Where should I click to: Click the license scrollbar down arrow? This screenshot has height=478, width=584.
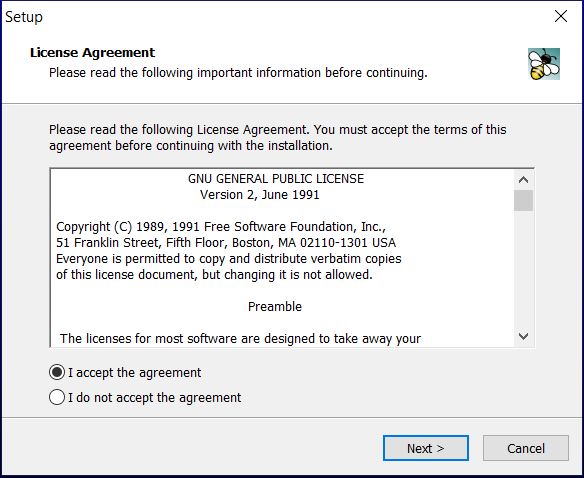pyautogui.click(x=523, y=336)
